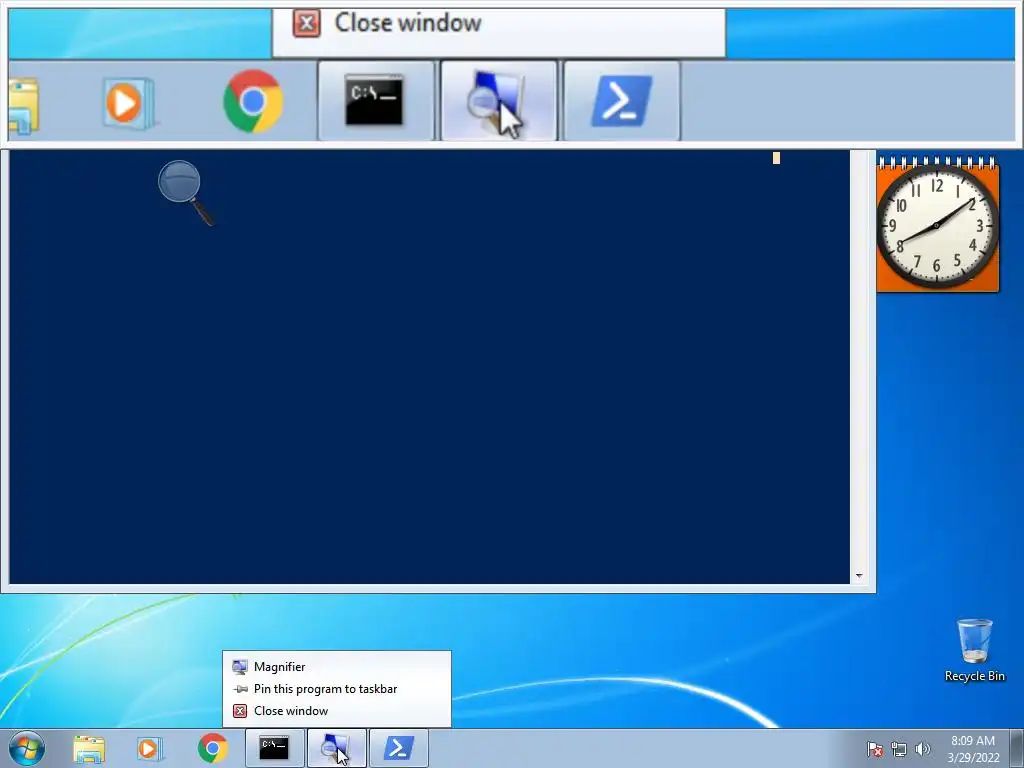Screen dimensions: 1024x768
Task: Click the floating magnifying glass icon
Action: [186, 193]
